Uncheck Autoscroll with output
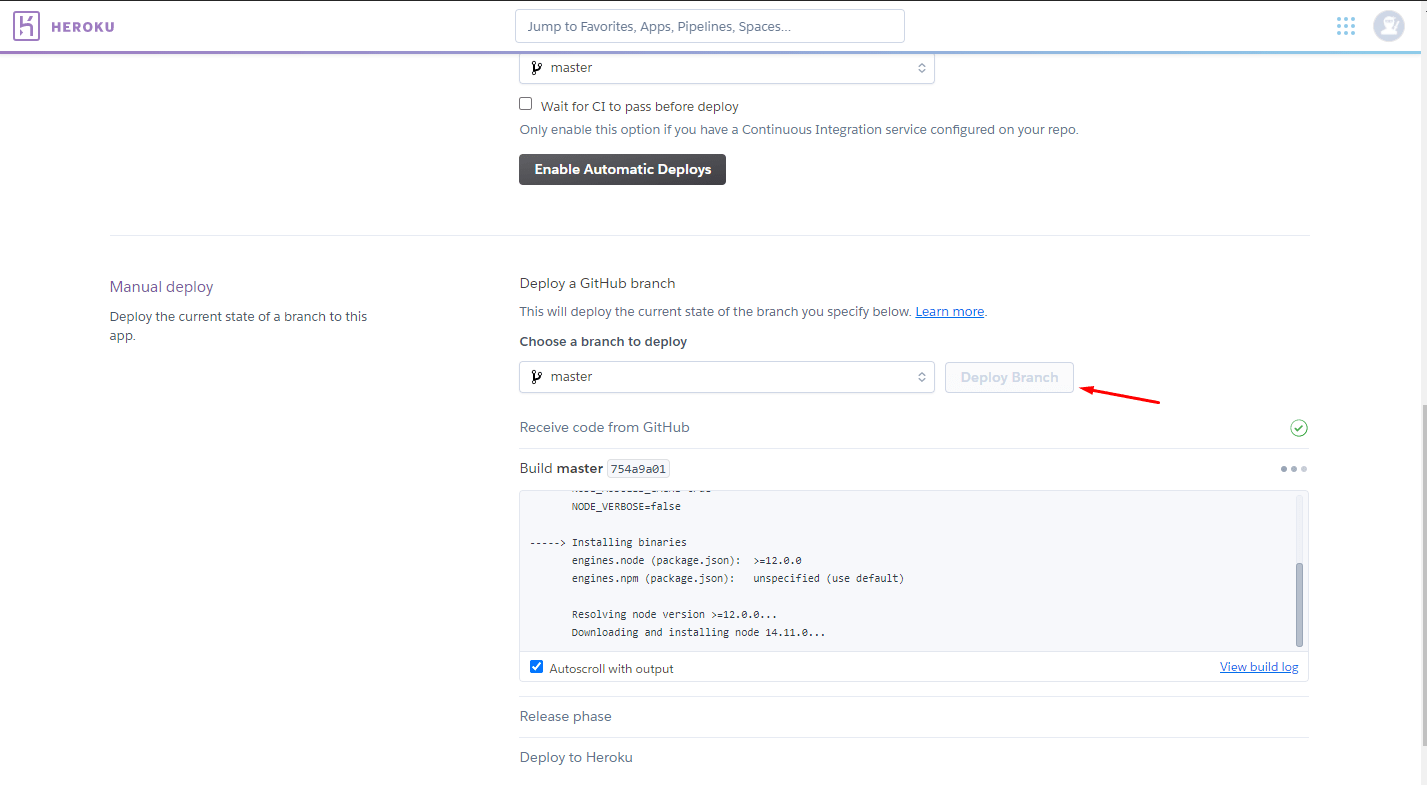 click(537, 667)
